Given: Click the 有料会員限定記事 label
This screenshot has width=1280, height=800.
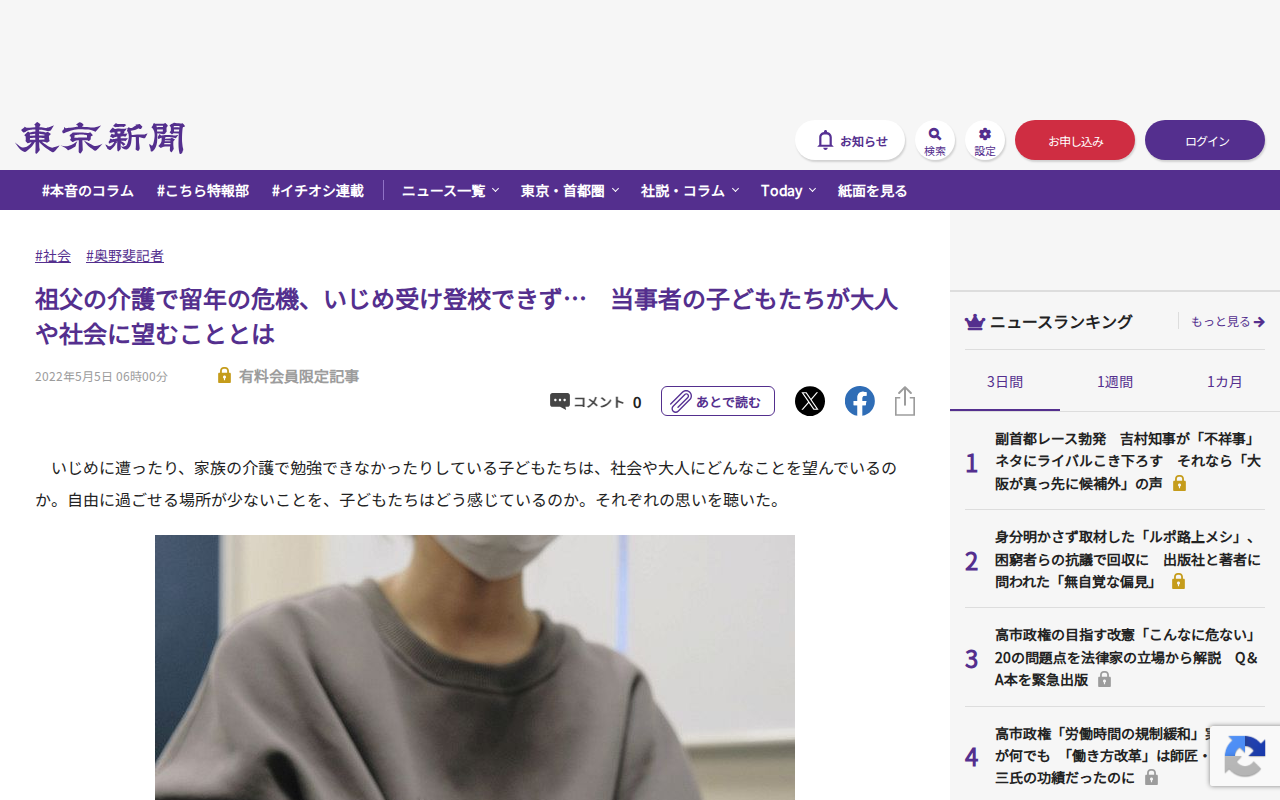Looking at the screenshot, I should pos(299,376).
